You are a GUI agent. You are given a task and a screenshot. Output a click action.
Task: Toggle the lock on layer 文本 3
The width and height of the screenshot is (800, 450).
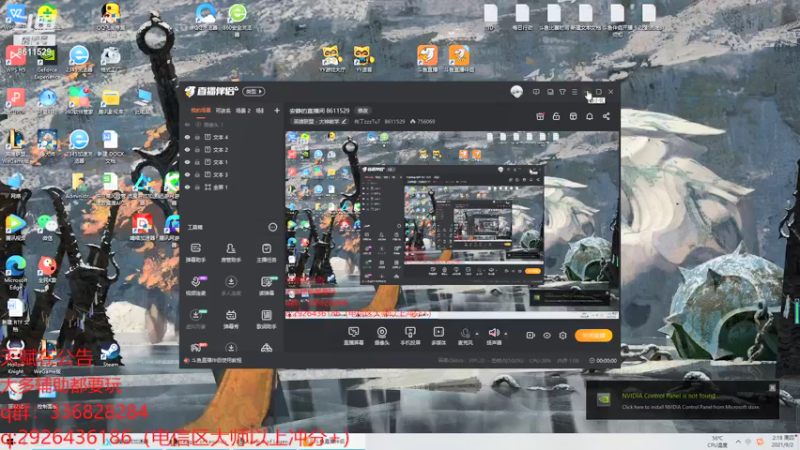pos(197,175)
